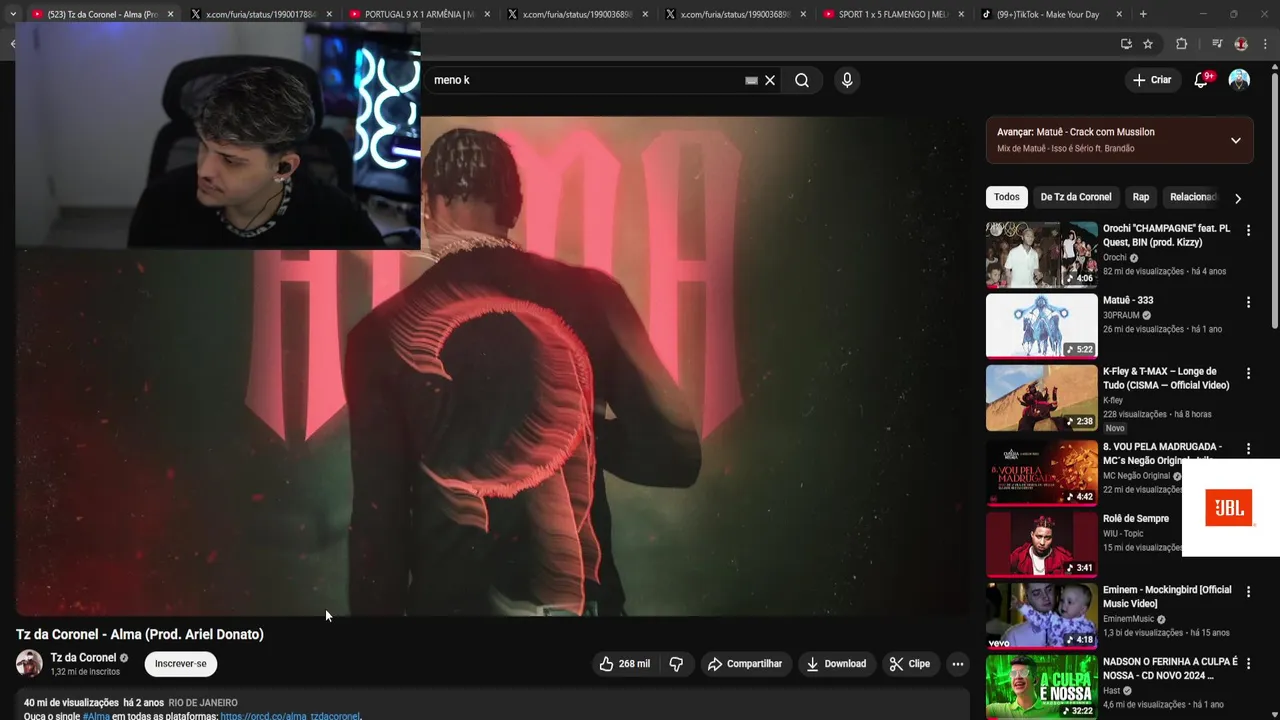Open K-Fley & T-MAX Longe de Tudo thumbnail
This screenshot has width=1280, height=720.
coord(1041,397)
